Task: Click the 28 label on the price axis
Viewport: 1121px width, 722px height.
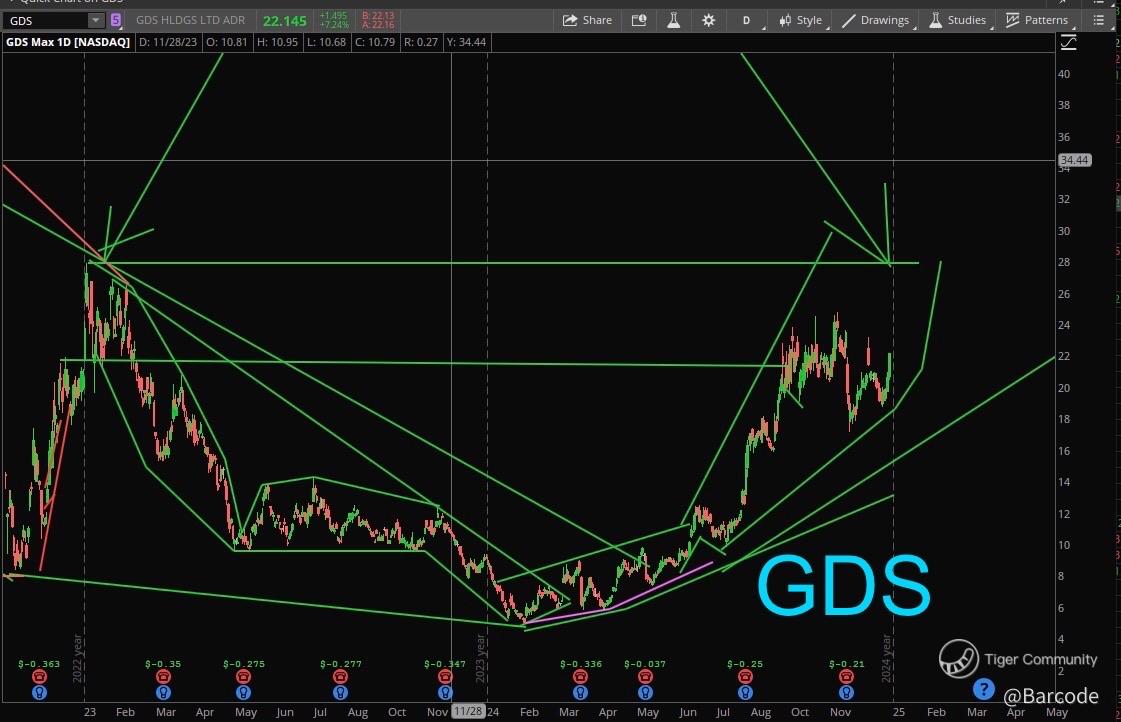Action: coord(1064,262)
